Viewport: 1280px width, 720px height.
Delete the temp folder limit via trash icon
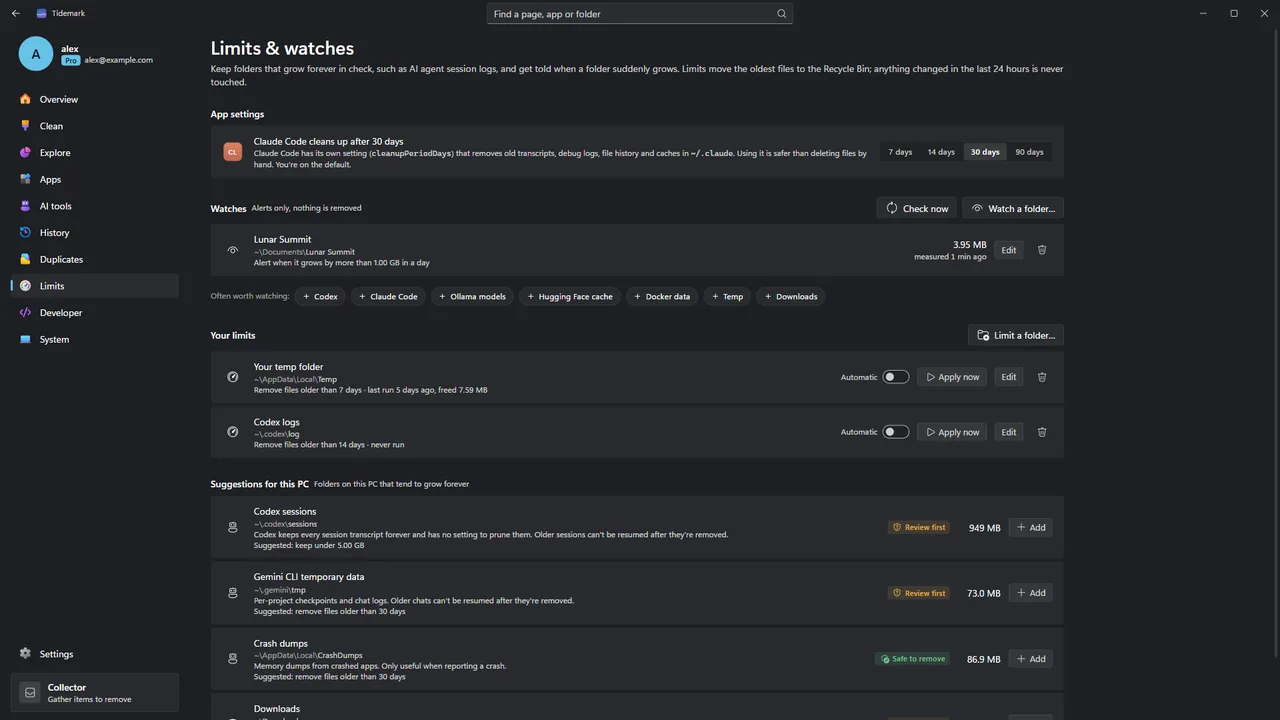pyautogui.click(x=1042, y=377)
